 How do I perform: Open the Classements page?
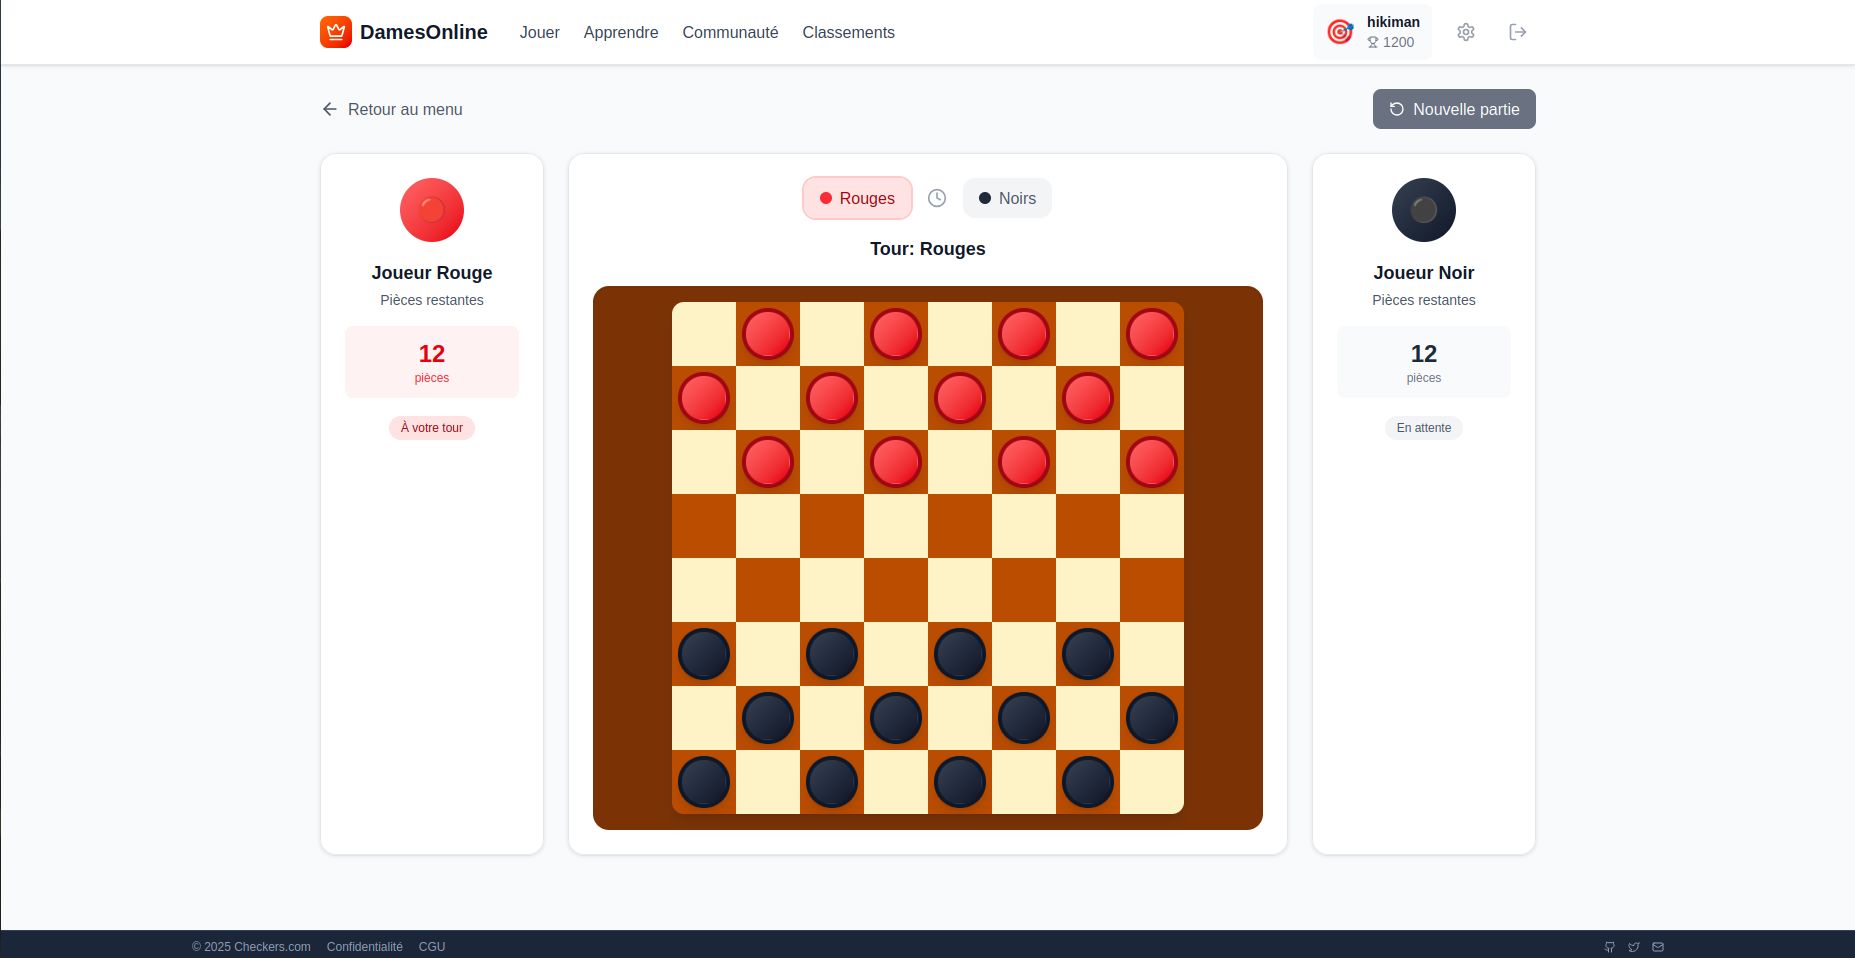[x=848, y=32]
